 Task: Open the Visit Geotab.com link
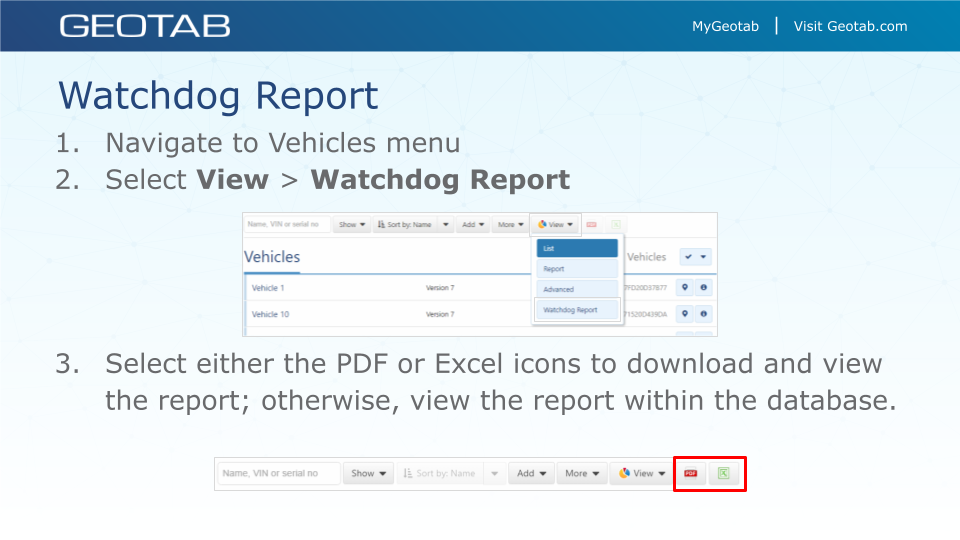tap(850, 26)
